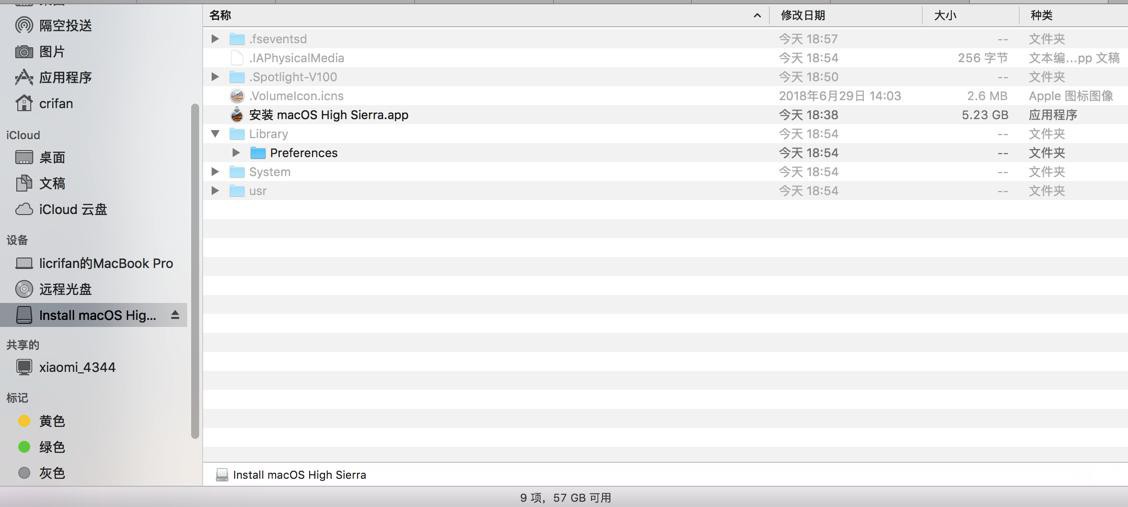Select the 图片 pictures sidebar icon
This screenshot has width=1128, height=507.
pyautogui.click(x=24, y=52)
